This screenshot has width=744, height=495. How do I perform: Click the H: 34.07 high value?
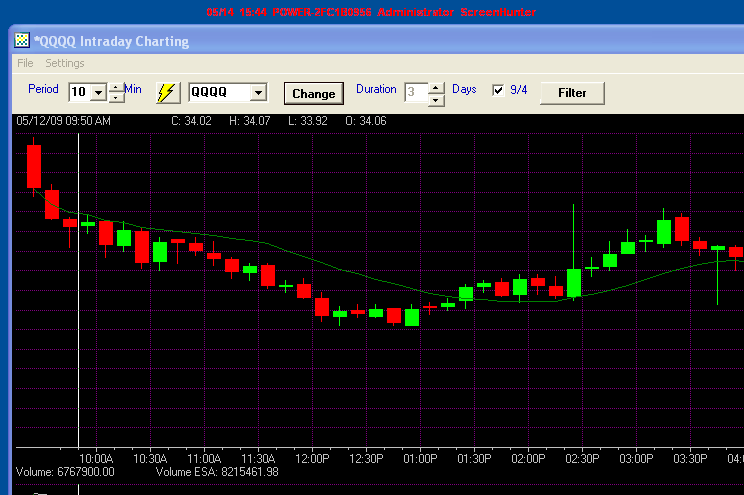250,121
